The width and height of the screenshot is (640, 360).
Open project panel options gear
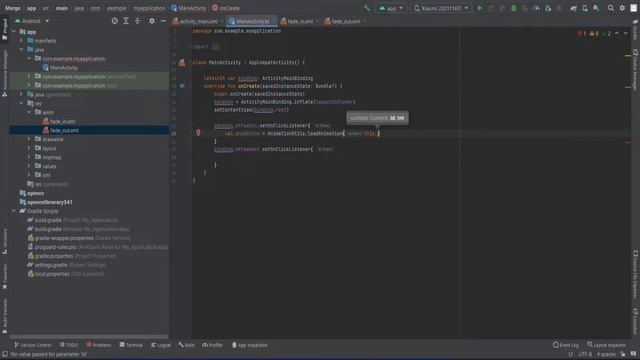click(x=152, y=21)
